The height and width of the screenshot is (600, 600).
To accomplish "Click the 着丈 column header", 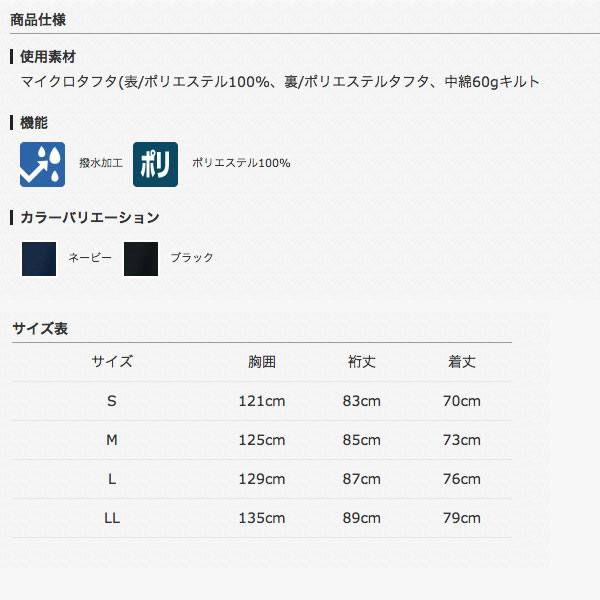I will (x=462, y=362).
